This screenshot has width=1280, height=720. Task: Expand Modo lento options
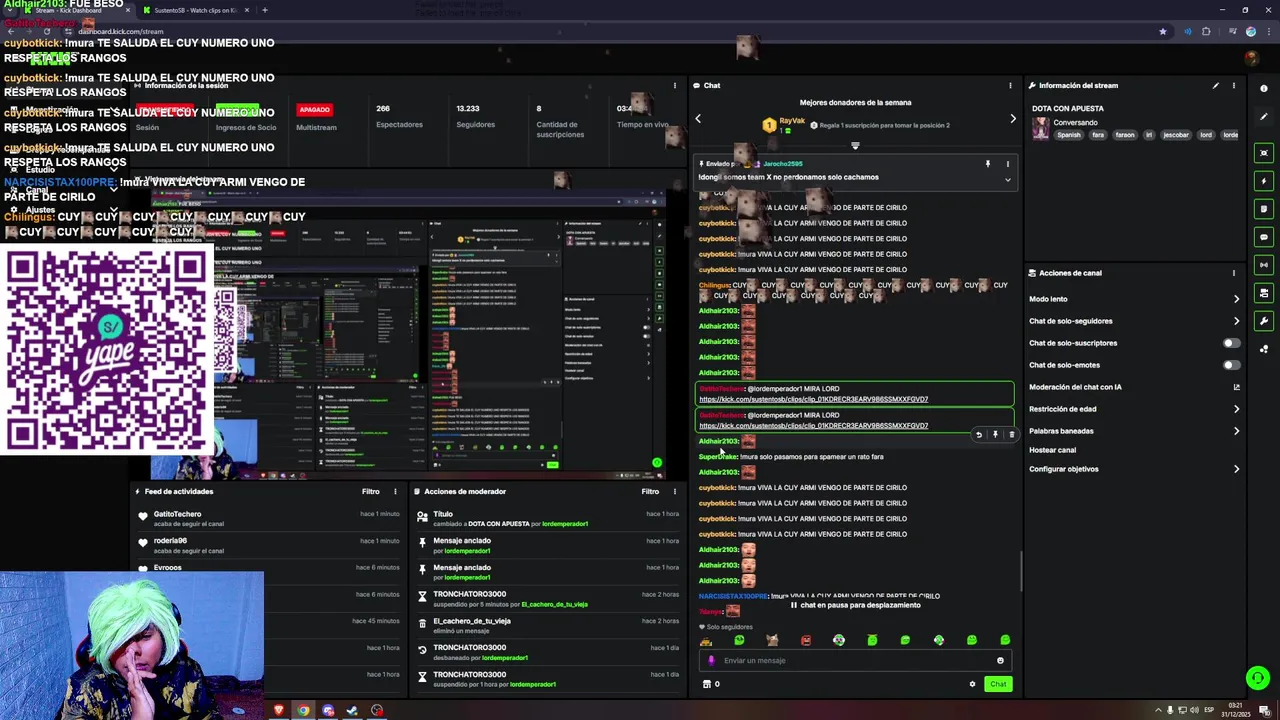click(x=1236, y=299)
